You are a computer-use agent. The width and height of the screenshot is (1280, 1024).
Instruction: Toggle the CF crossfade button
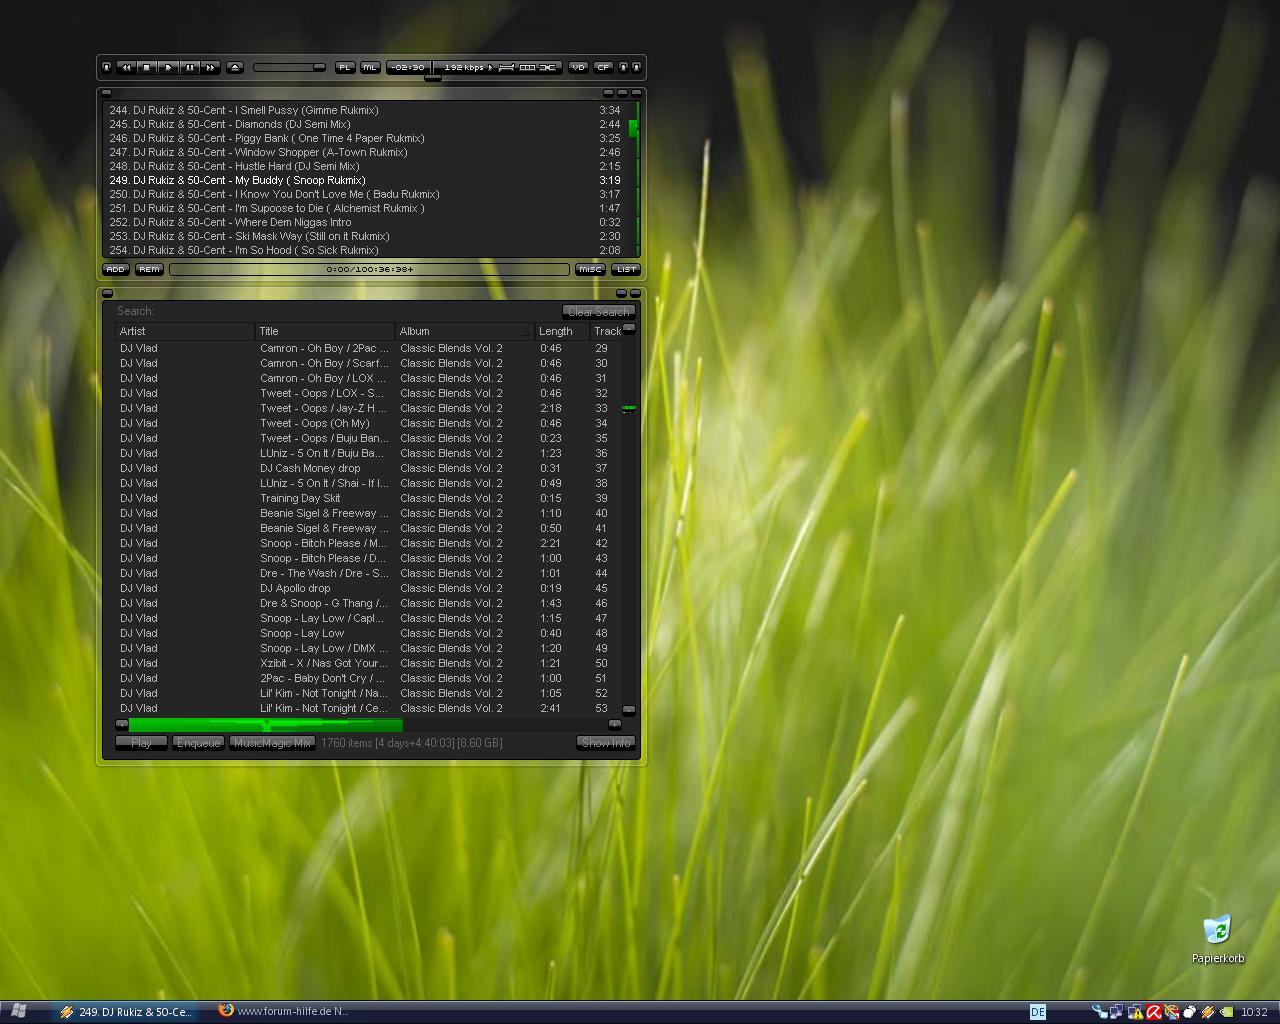point(603,67)
